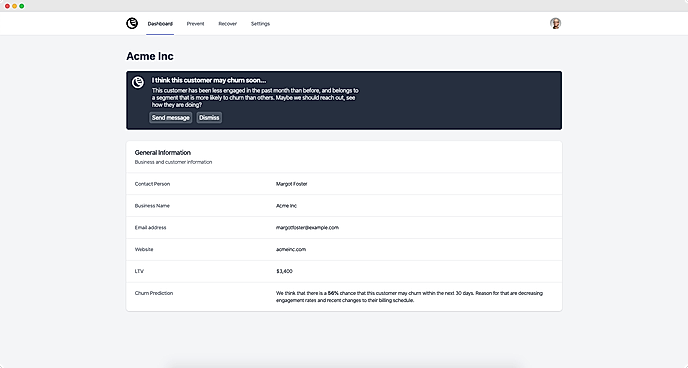Click the LTV label
The height and width of the screenshot is (368, 688).
139,271
